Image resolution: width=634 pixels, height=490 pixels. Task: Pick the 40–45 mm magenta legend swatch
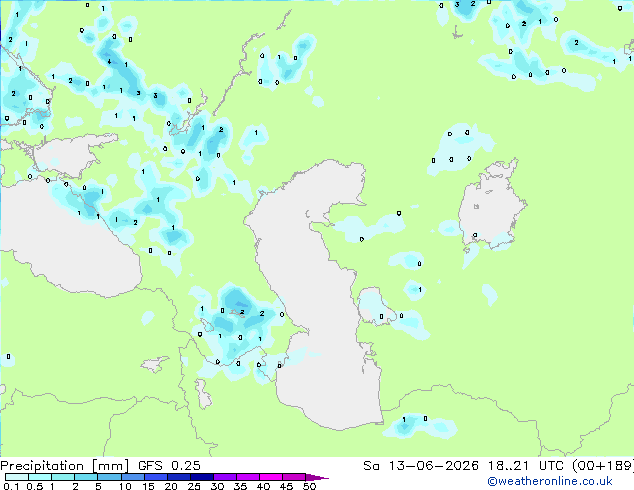(x=271, y=477)
